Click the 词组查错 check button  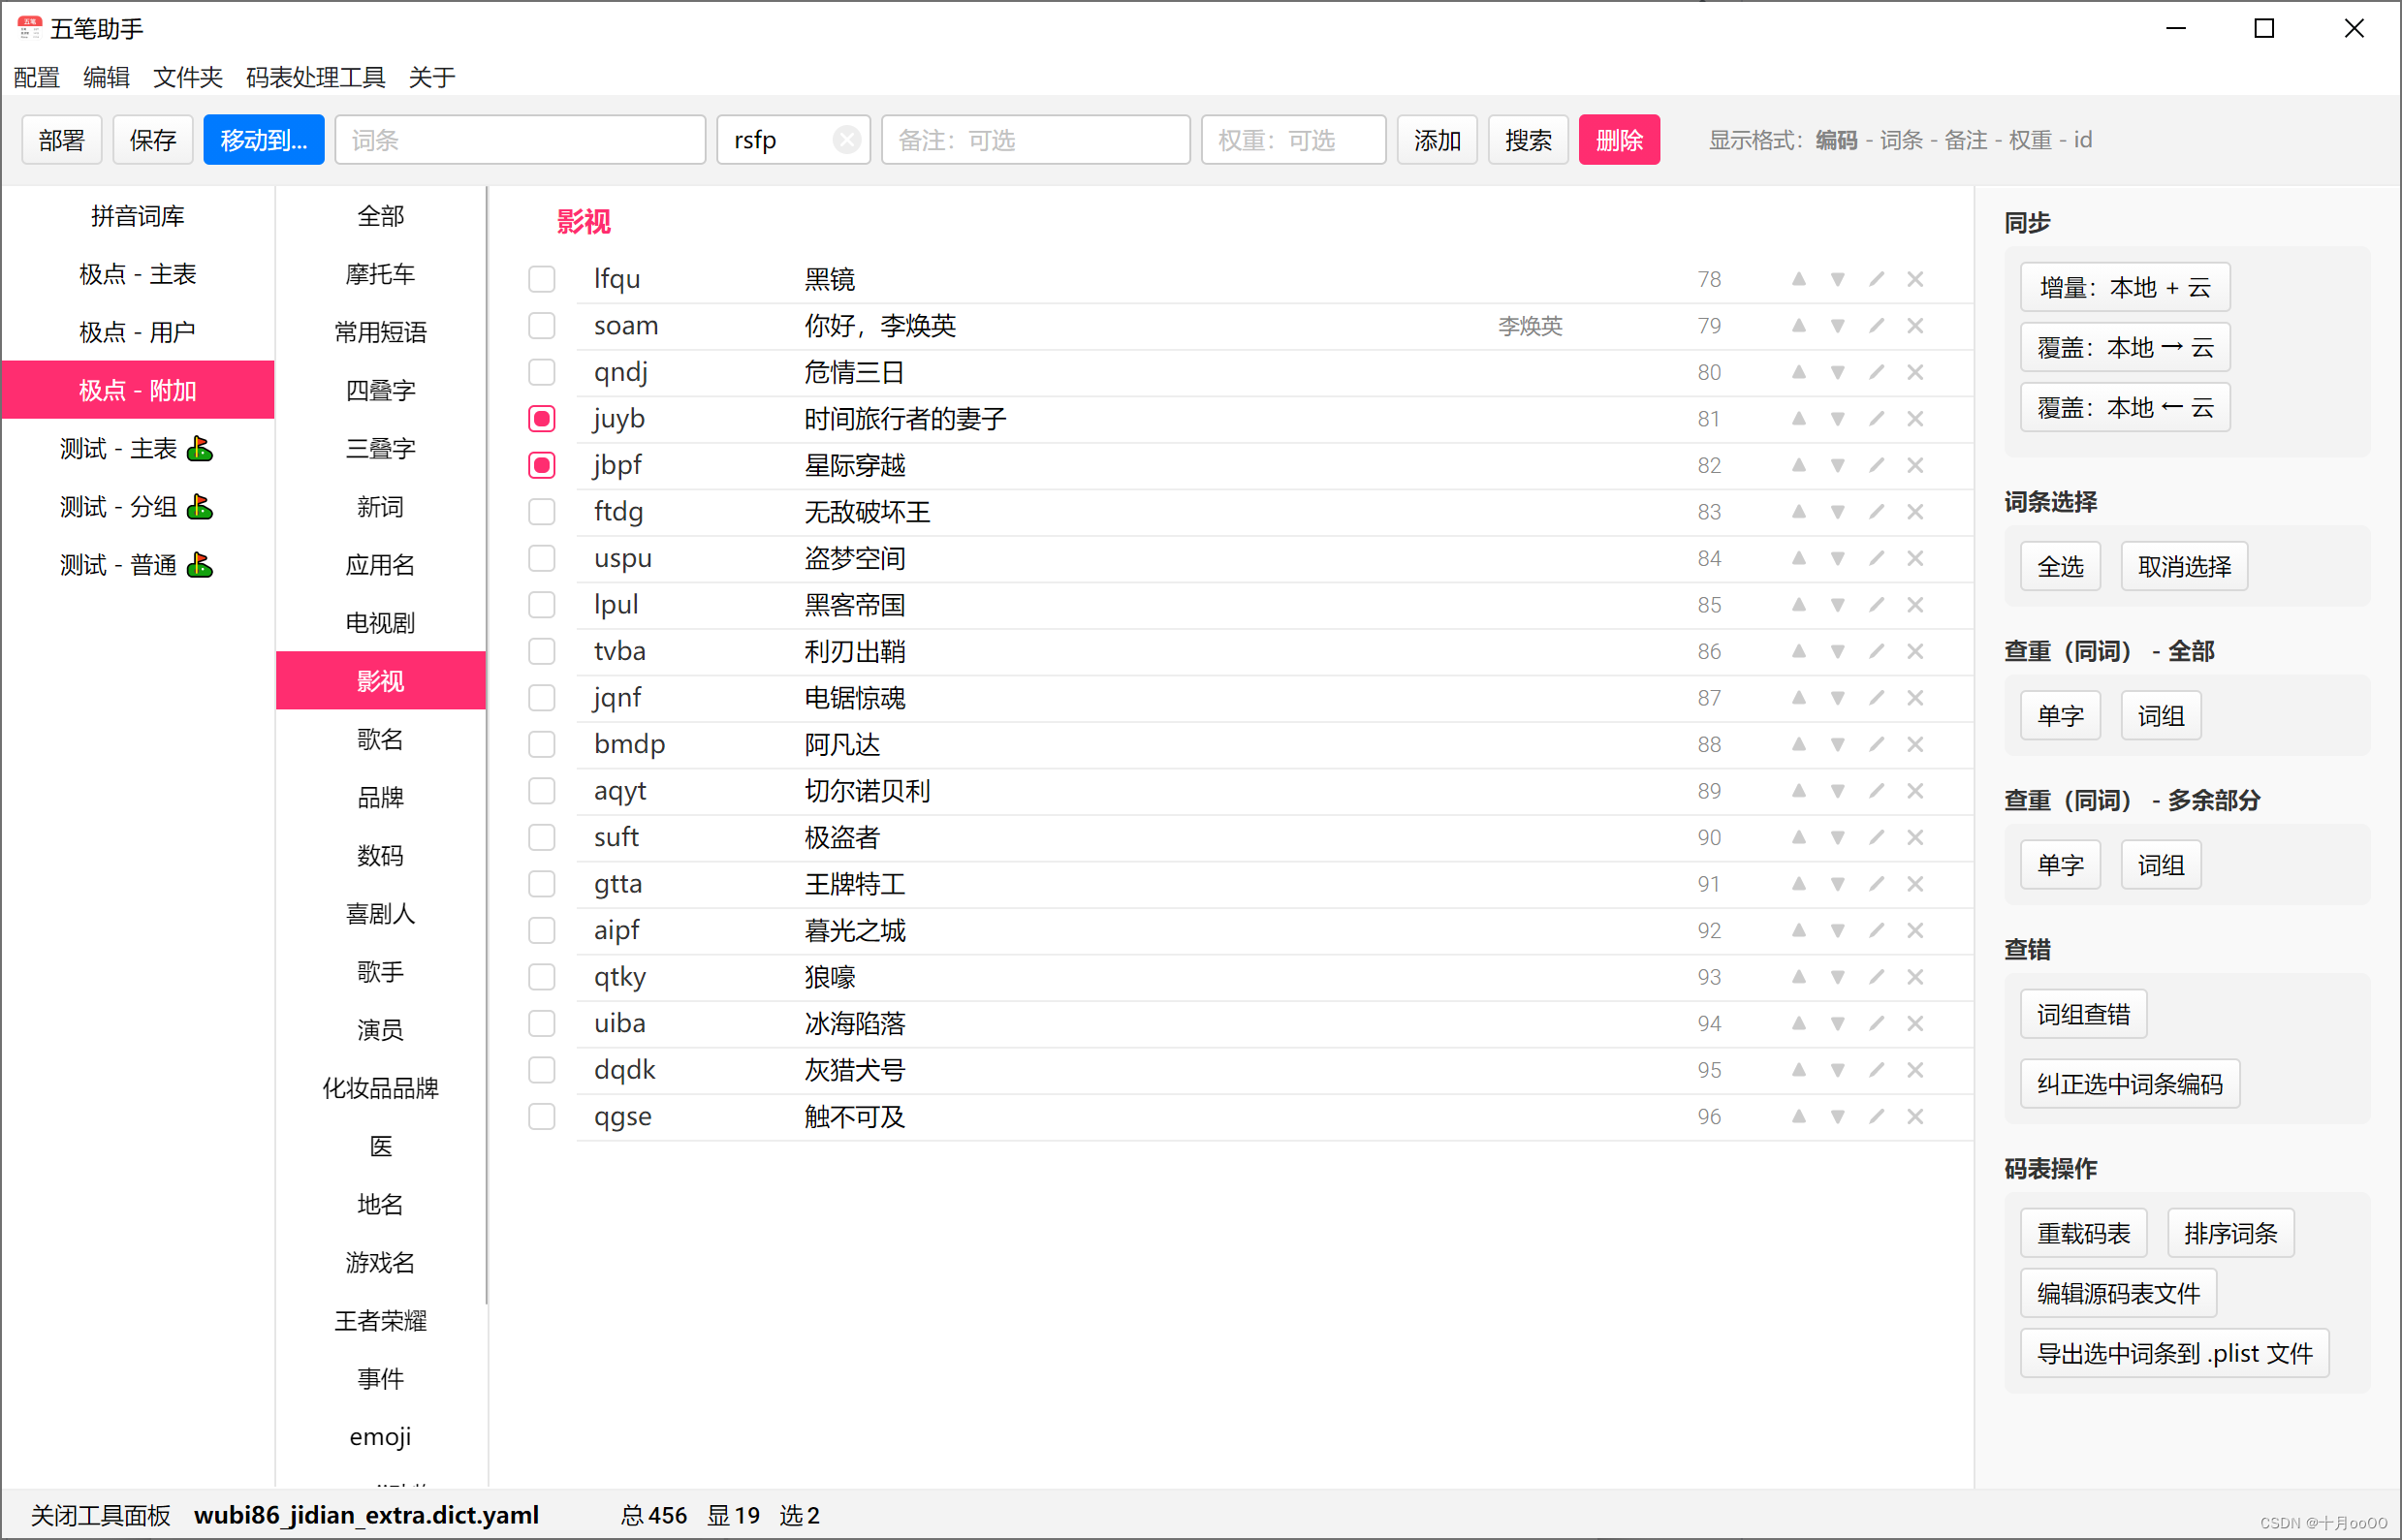(x=2082, y=1013)
